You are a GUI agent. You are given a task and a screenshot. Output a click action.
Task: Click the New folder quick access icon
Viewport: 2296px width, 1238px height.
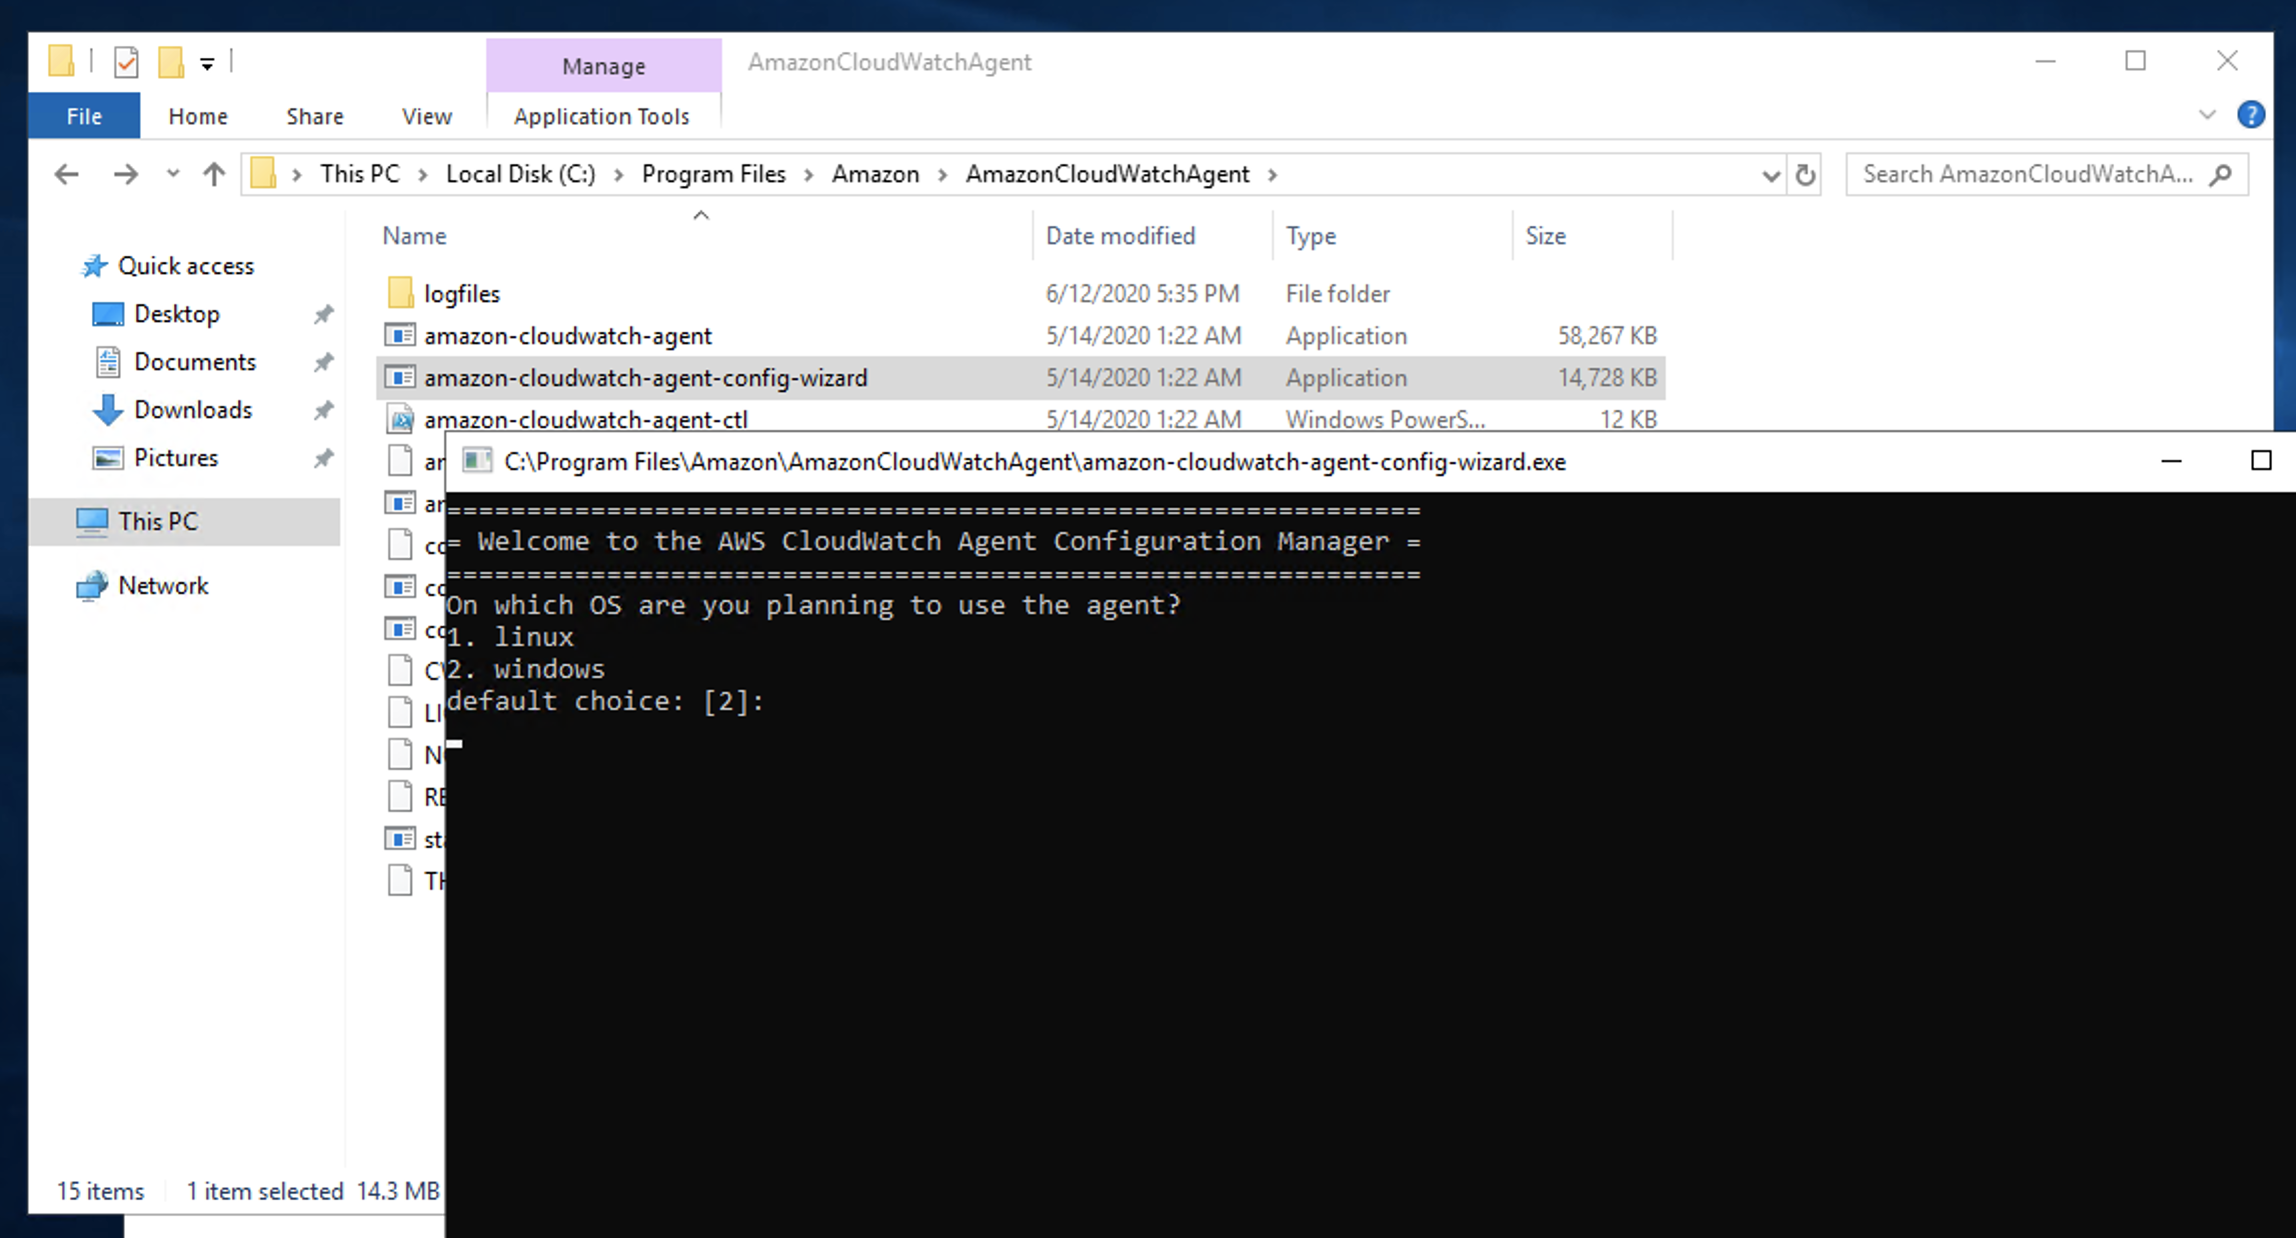[x=171, y=62]
